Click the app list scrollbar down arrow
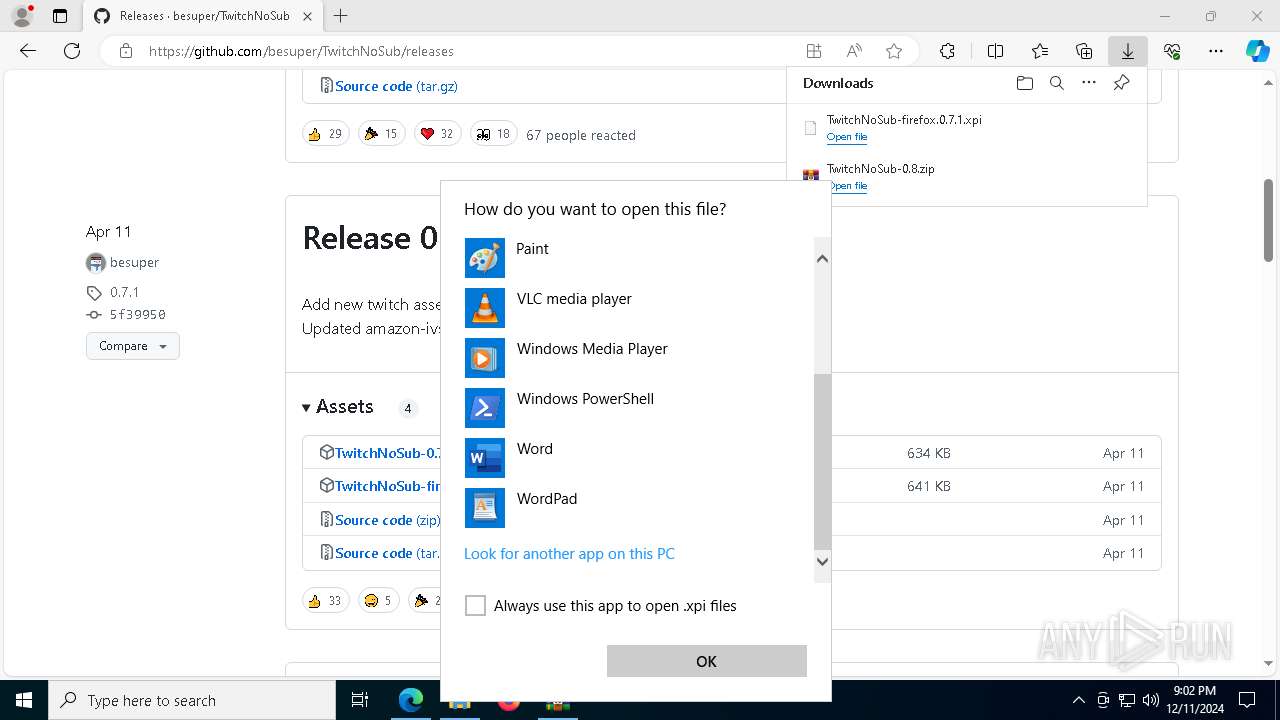This screenshot has height=720, width=1280. tap(822, 561)
